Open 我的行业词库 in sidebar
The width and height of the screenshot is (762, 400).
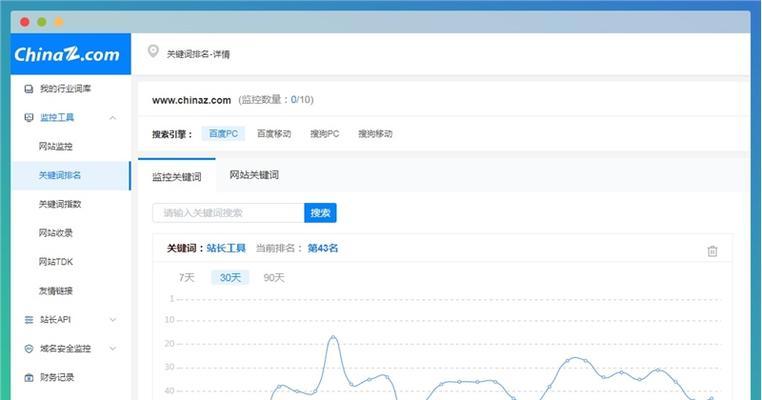click(65, 88)
